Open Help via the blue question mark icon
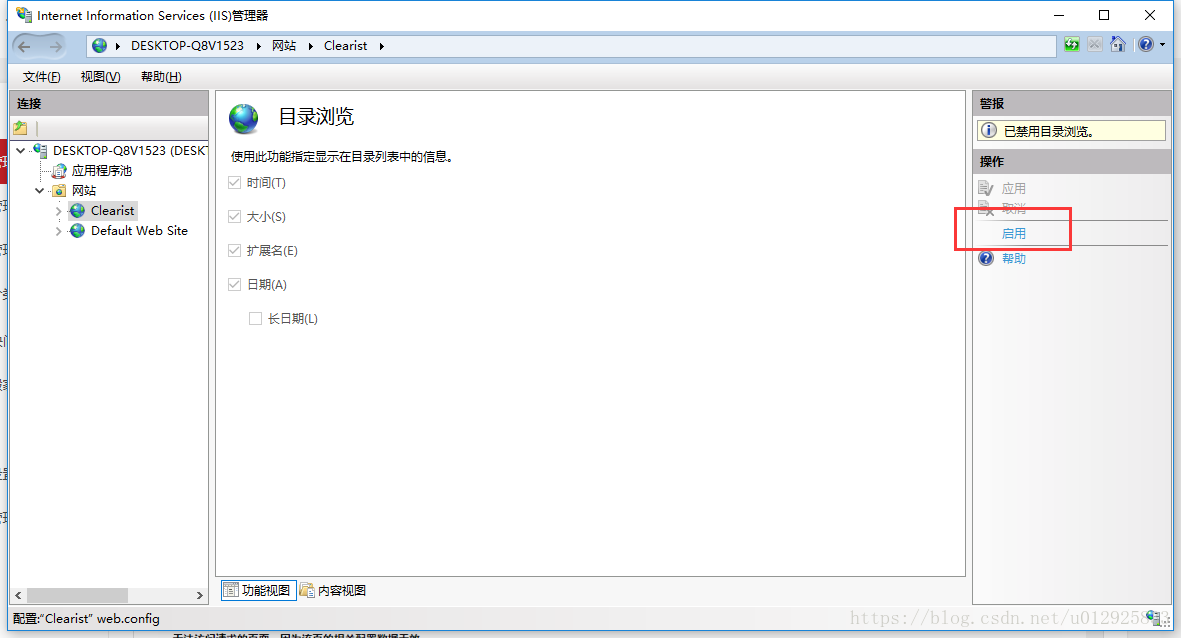 tap(1143, 44)
